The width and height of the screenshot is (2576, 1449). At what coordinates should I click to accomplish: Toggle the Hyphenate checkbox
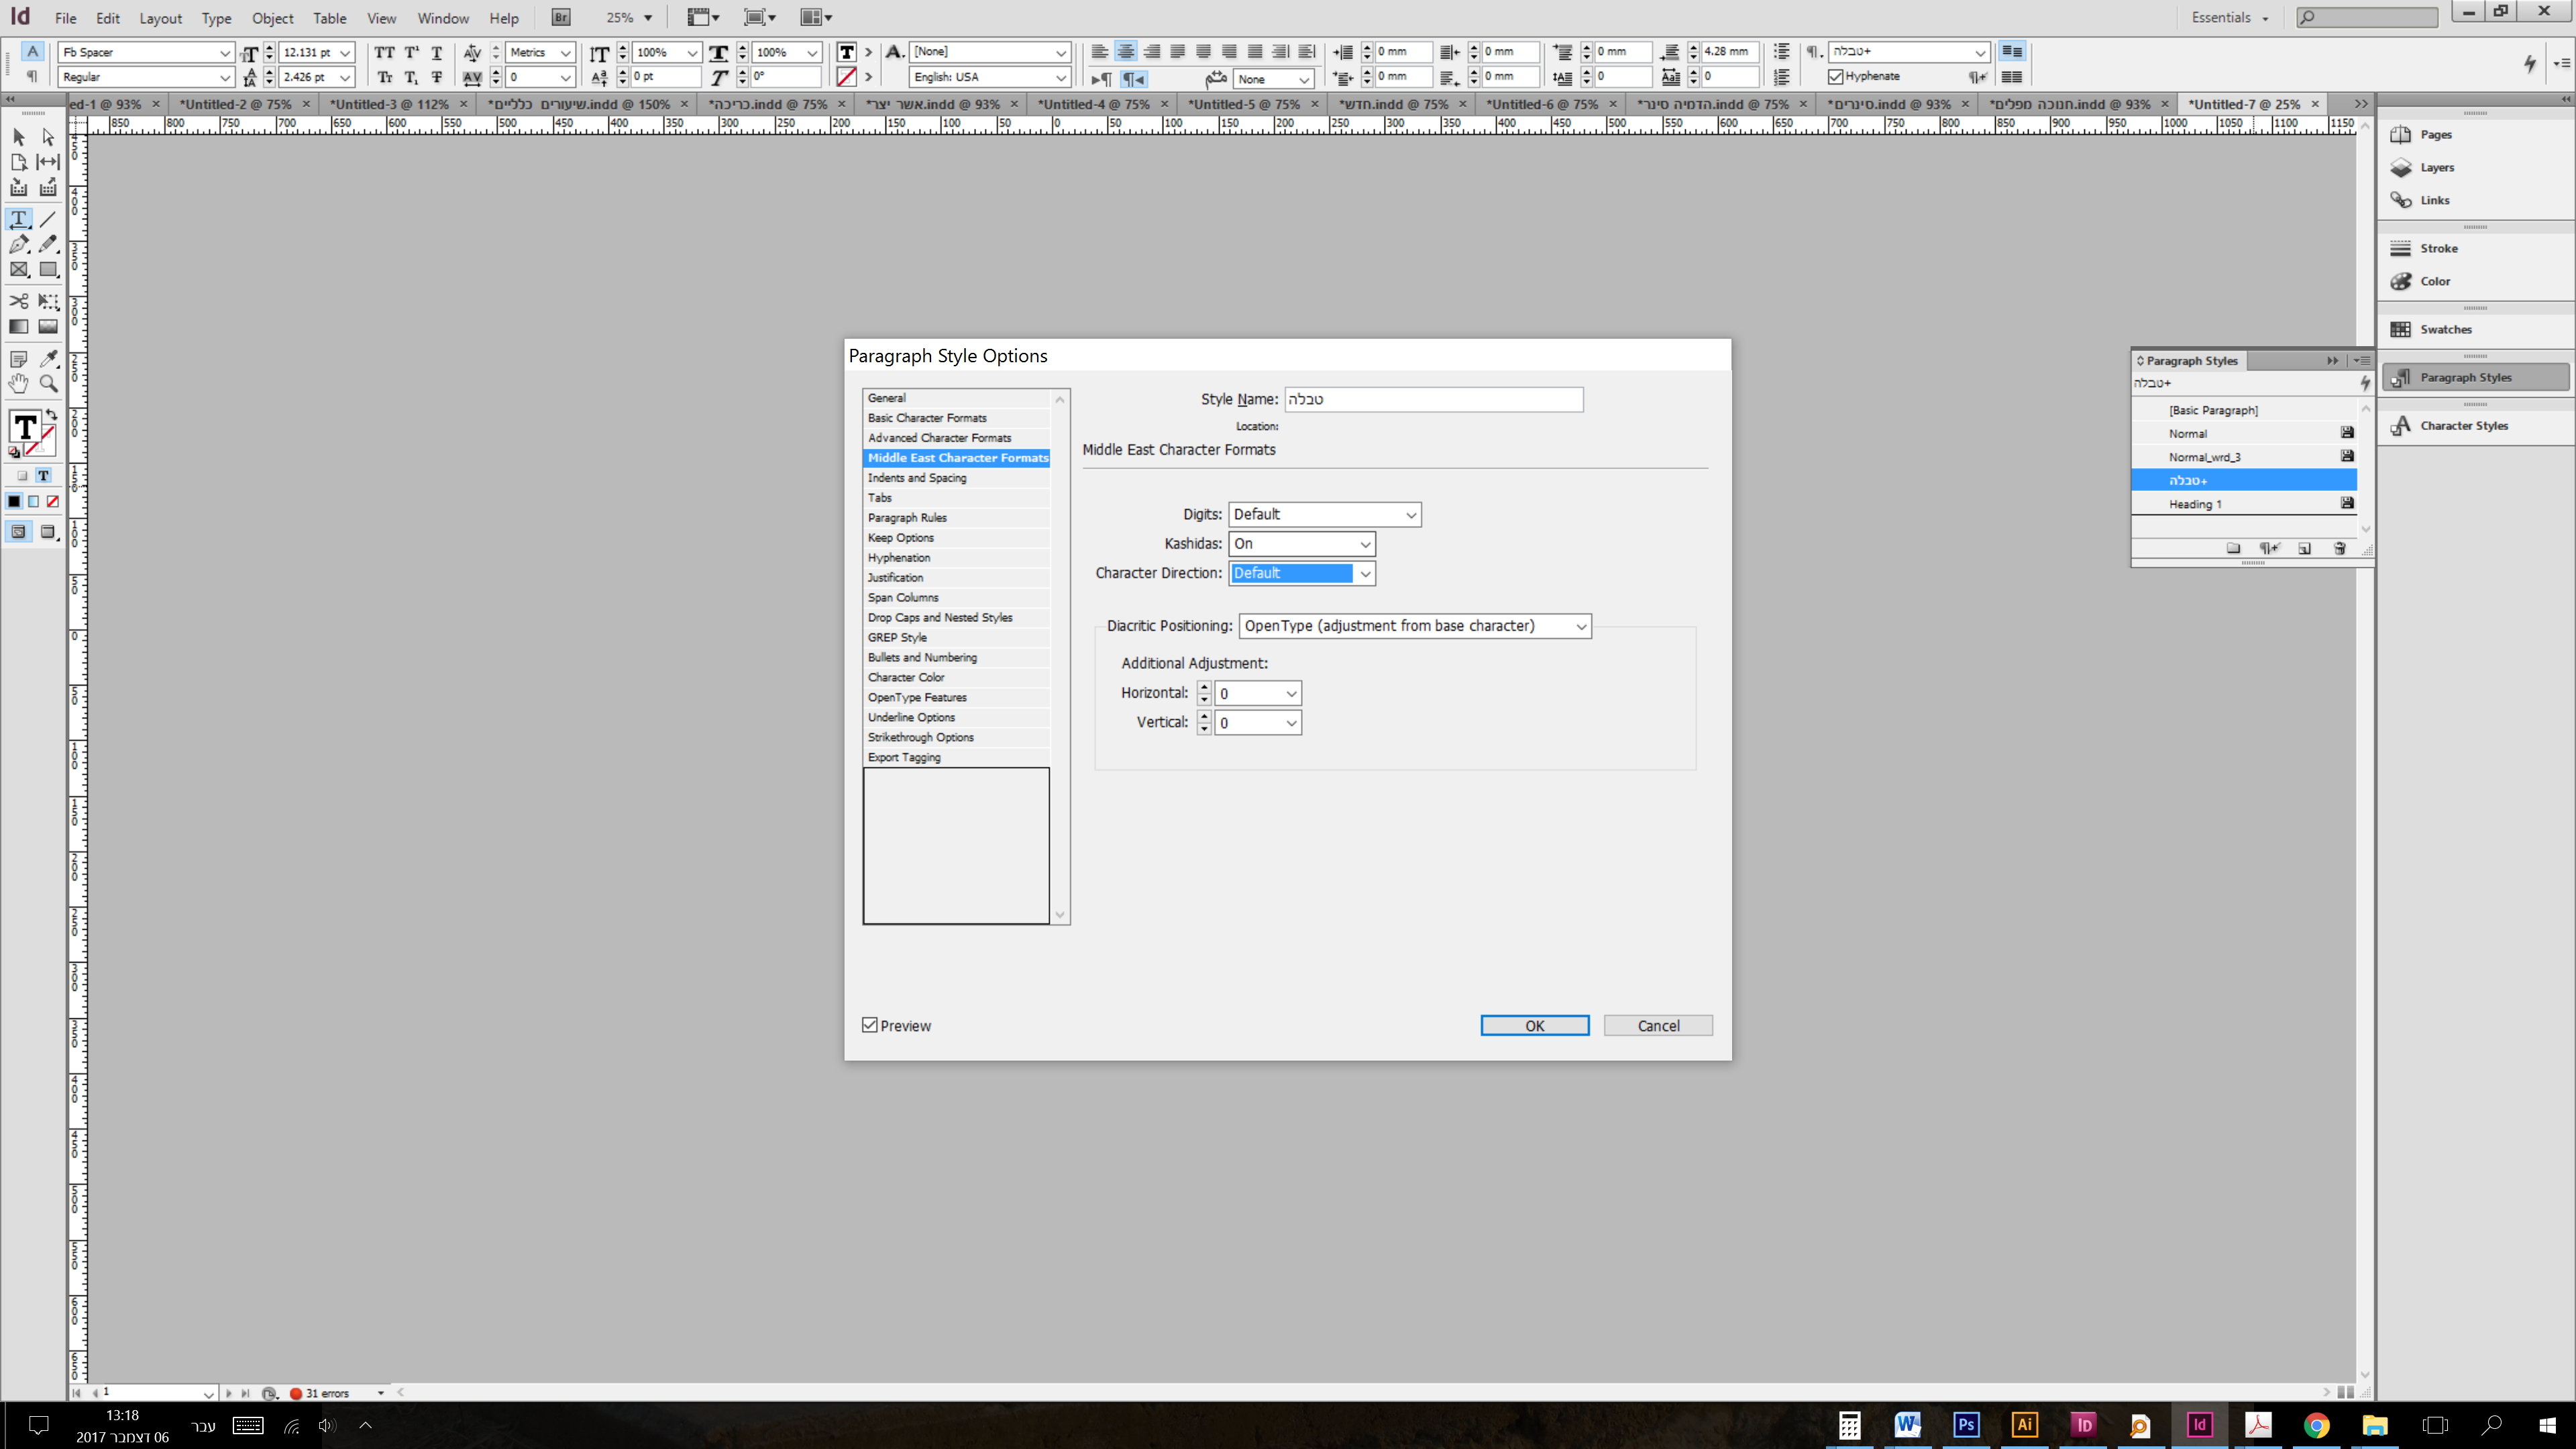(1835, 76)
